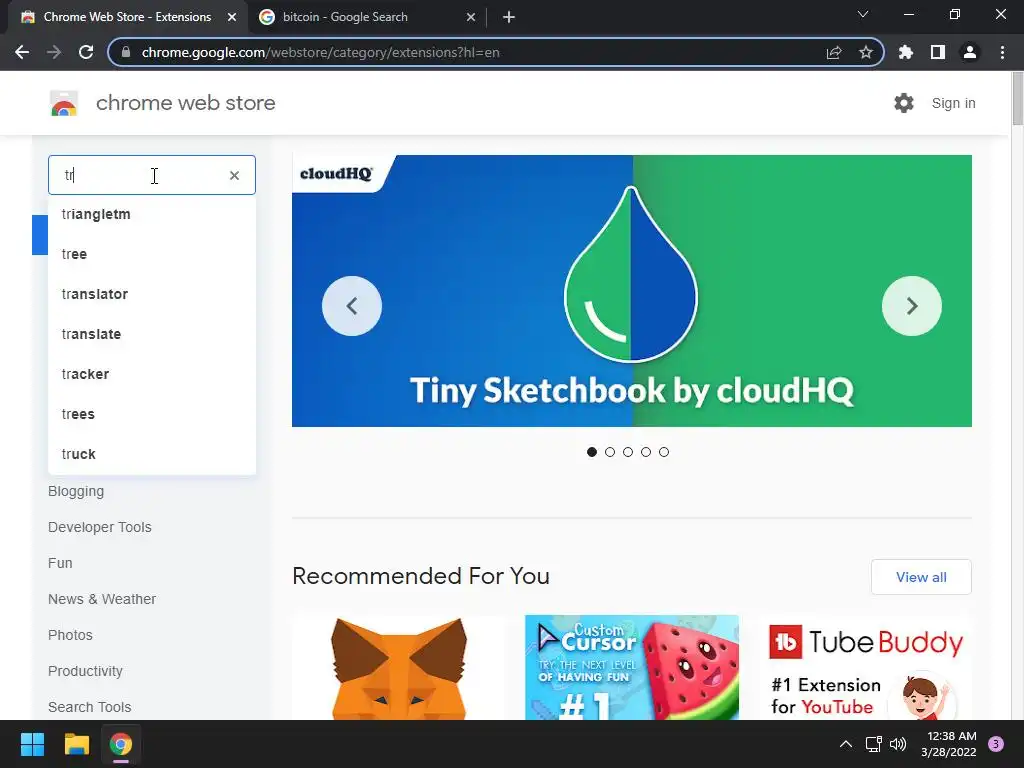The width and height of the screenshot is (1024, 768).
Task: Show hidden system tray icons
Action: [846, 744]
